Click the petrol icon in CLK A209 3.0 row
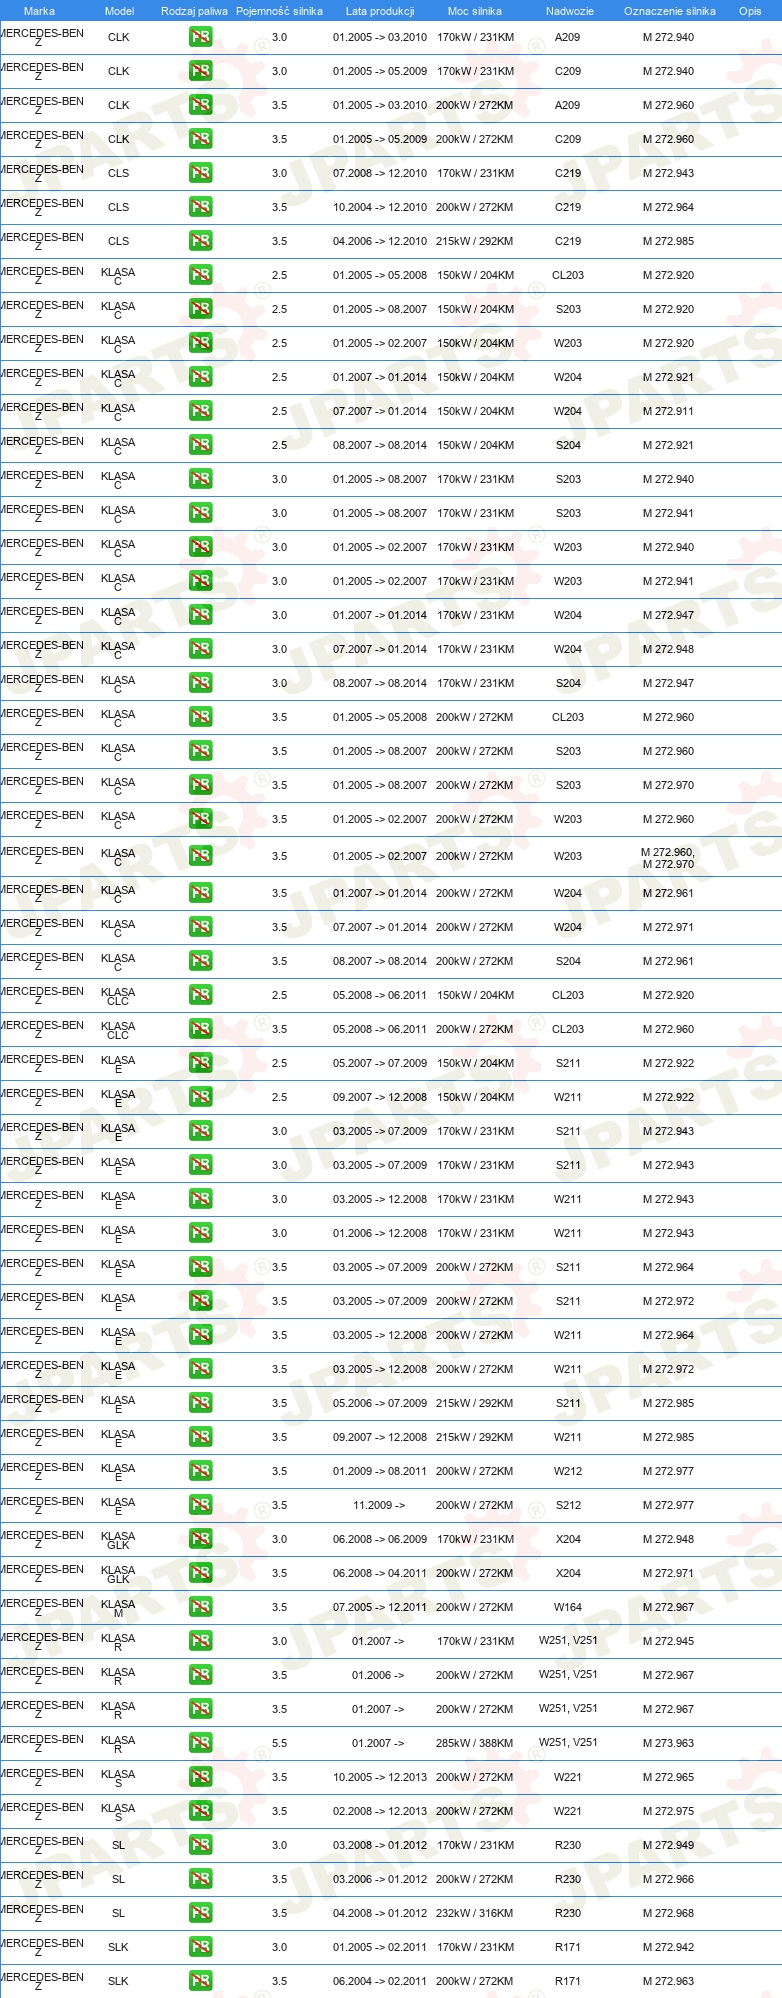 tap(200, 37)
